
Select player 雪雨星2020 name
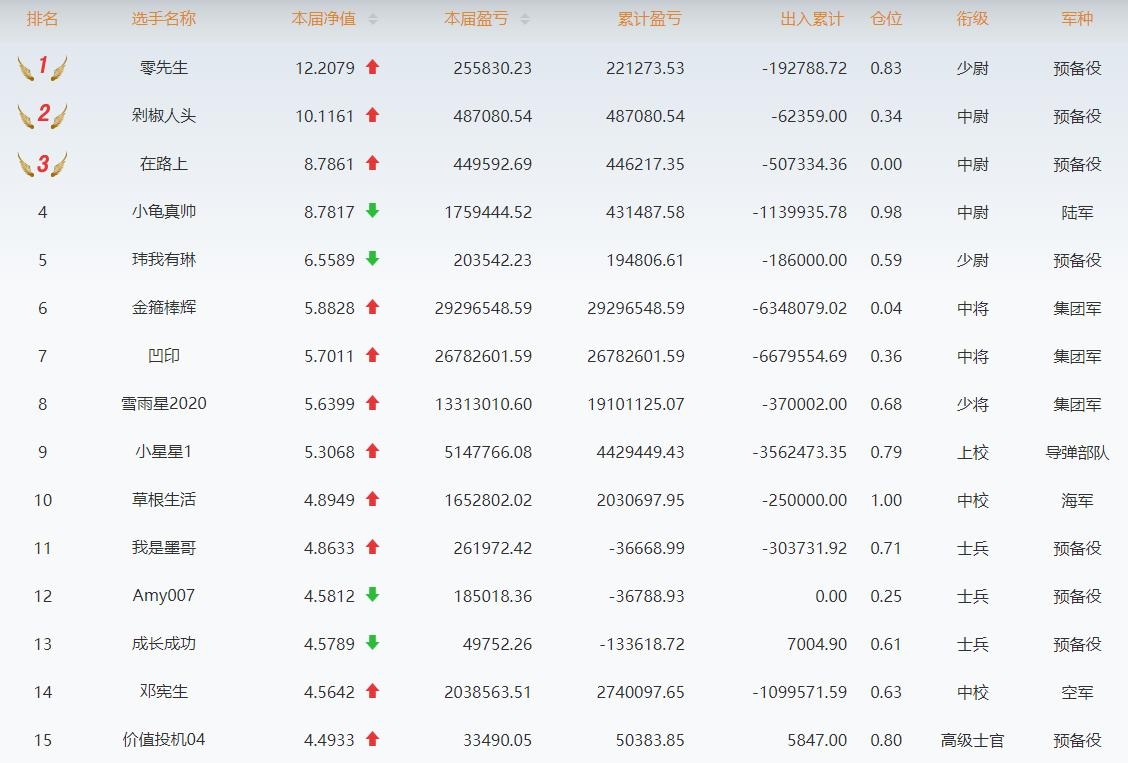[164, 404]
